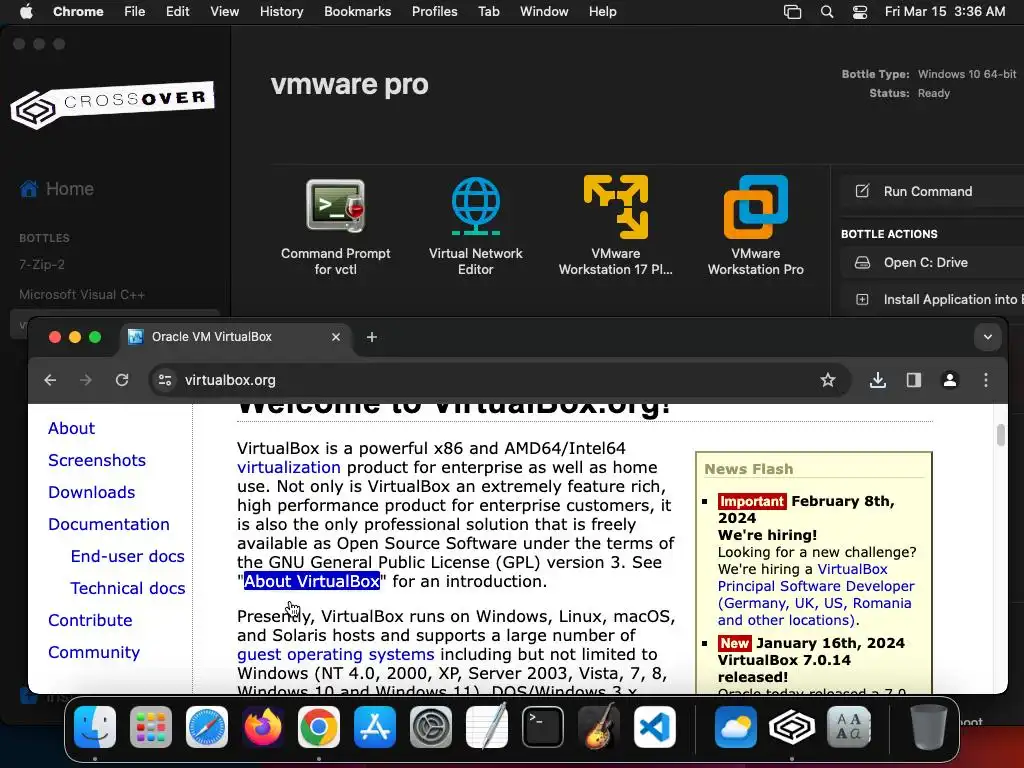Launch VMware Workstation Pro icon
Image resolution: width=1024 pixels, height=768 pixels.
pos(756,226)
